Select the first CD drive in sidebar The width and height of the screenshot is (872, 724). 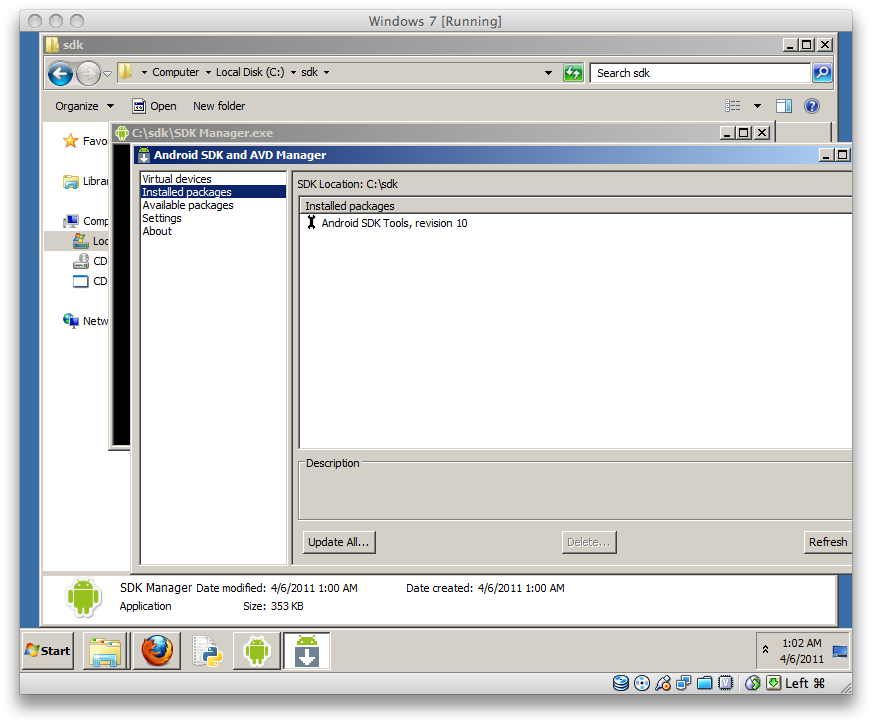point(90,261)
